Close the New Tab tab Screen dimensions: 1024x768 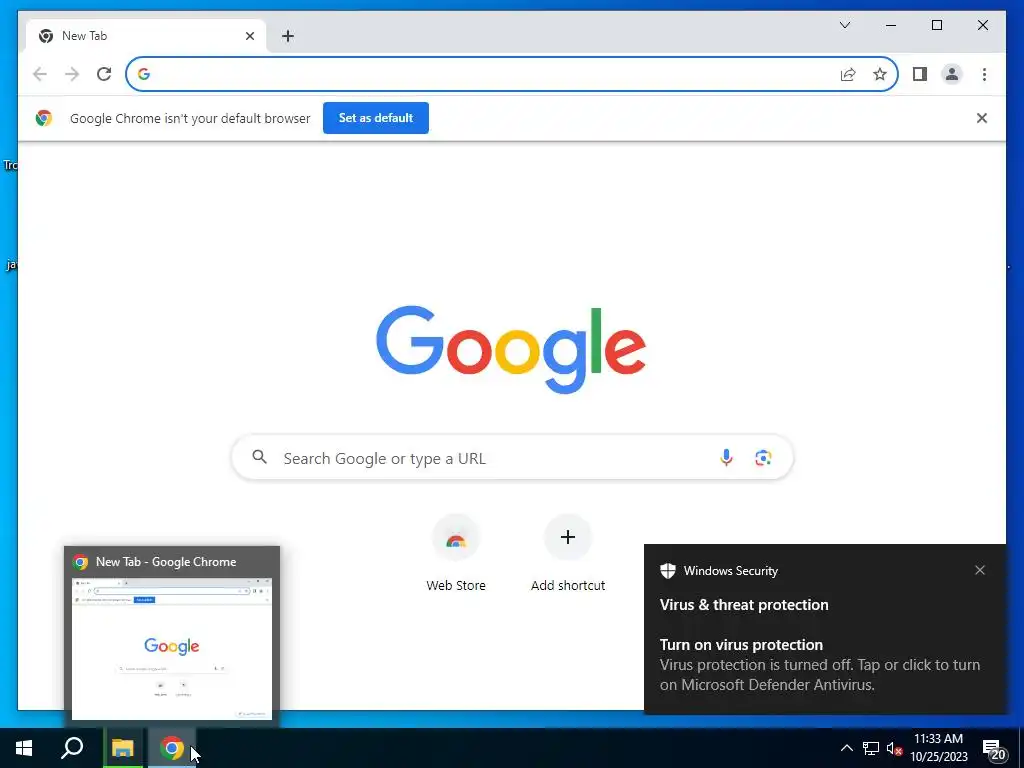249,36
